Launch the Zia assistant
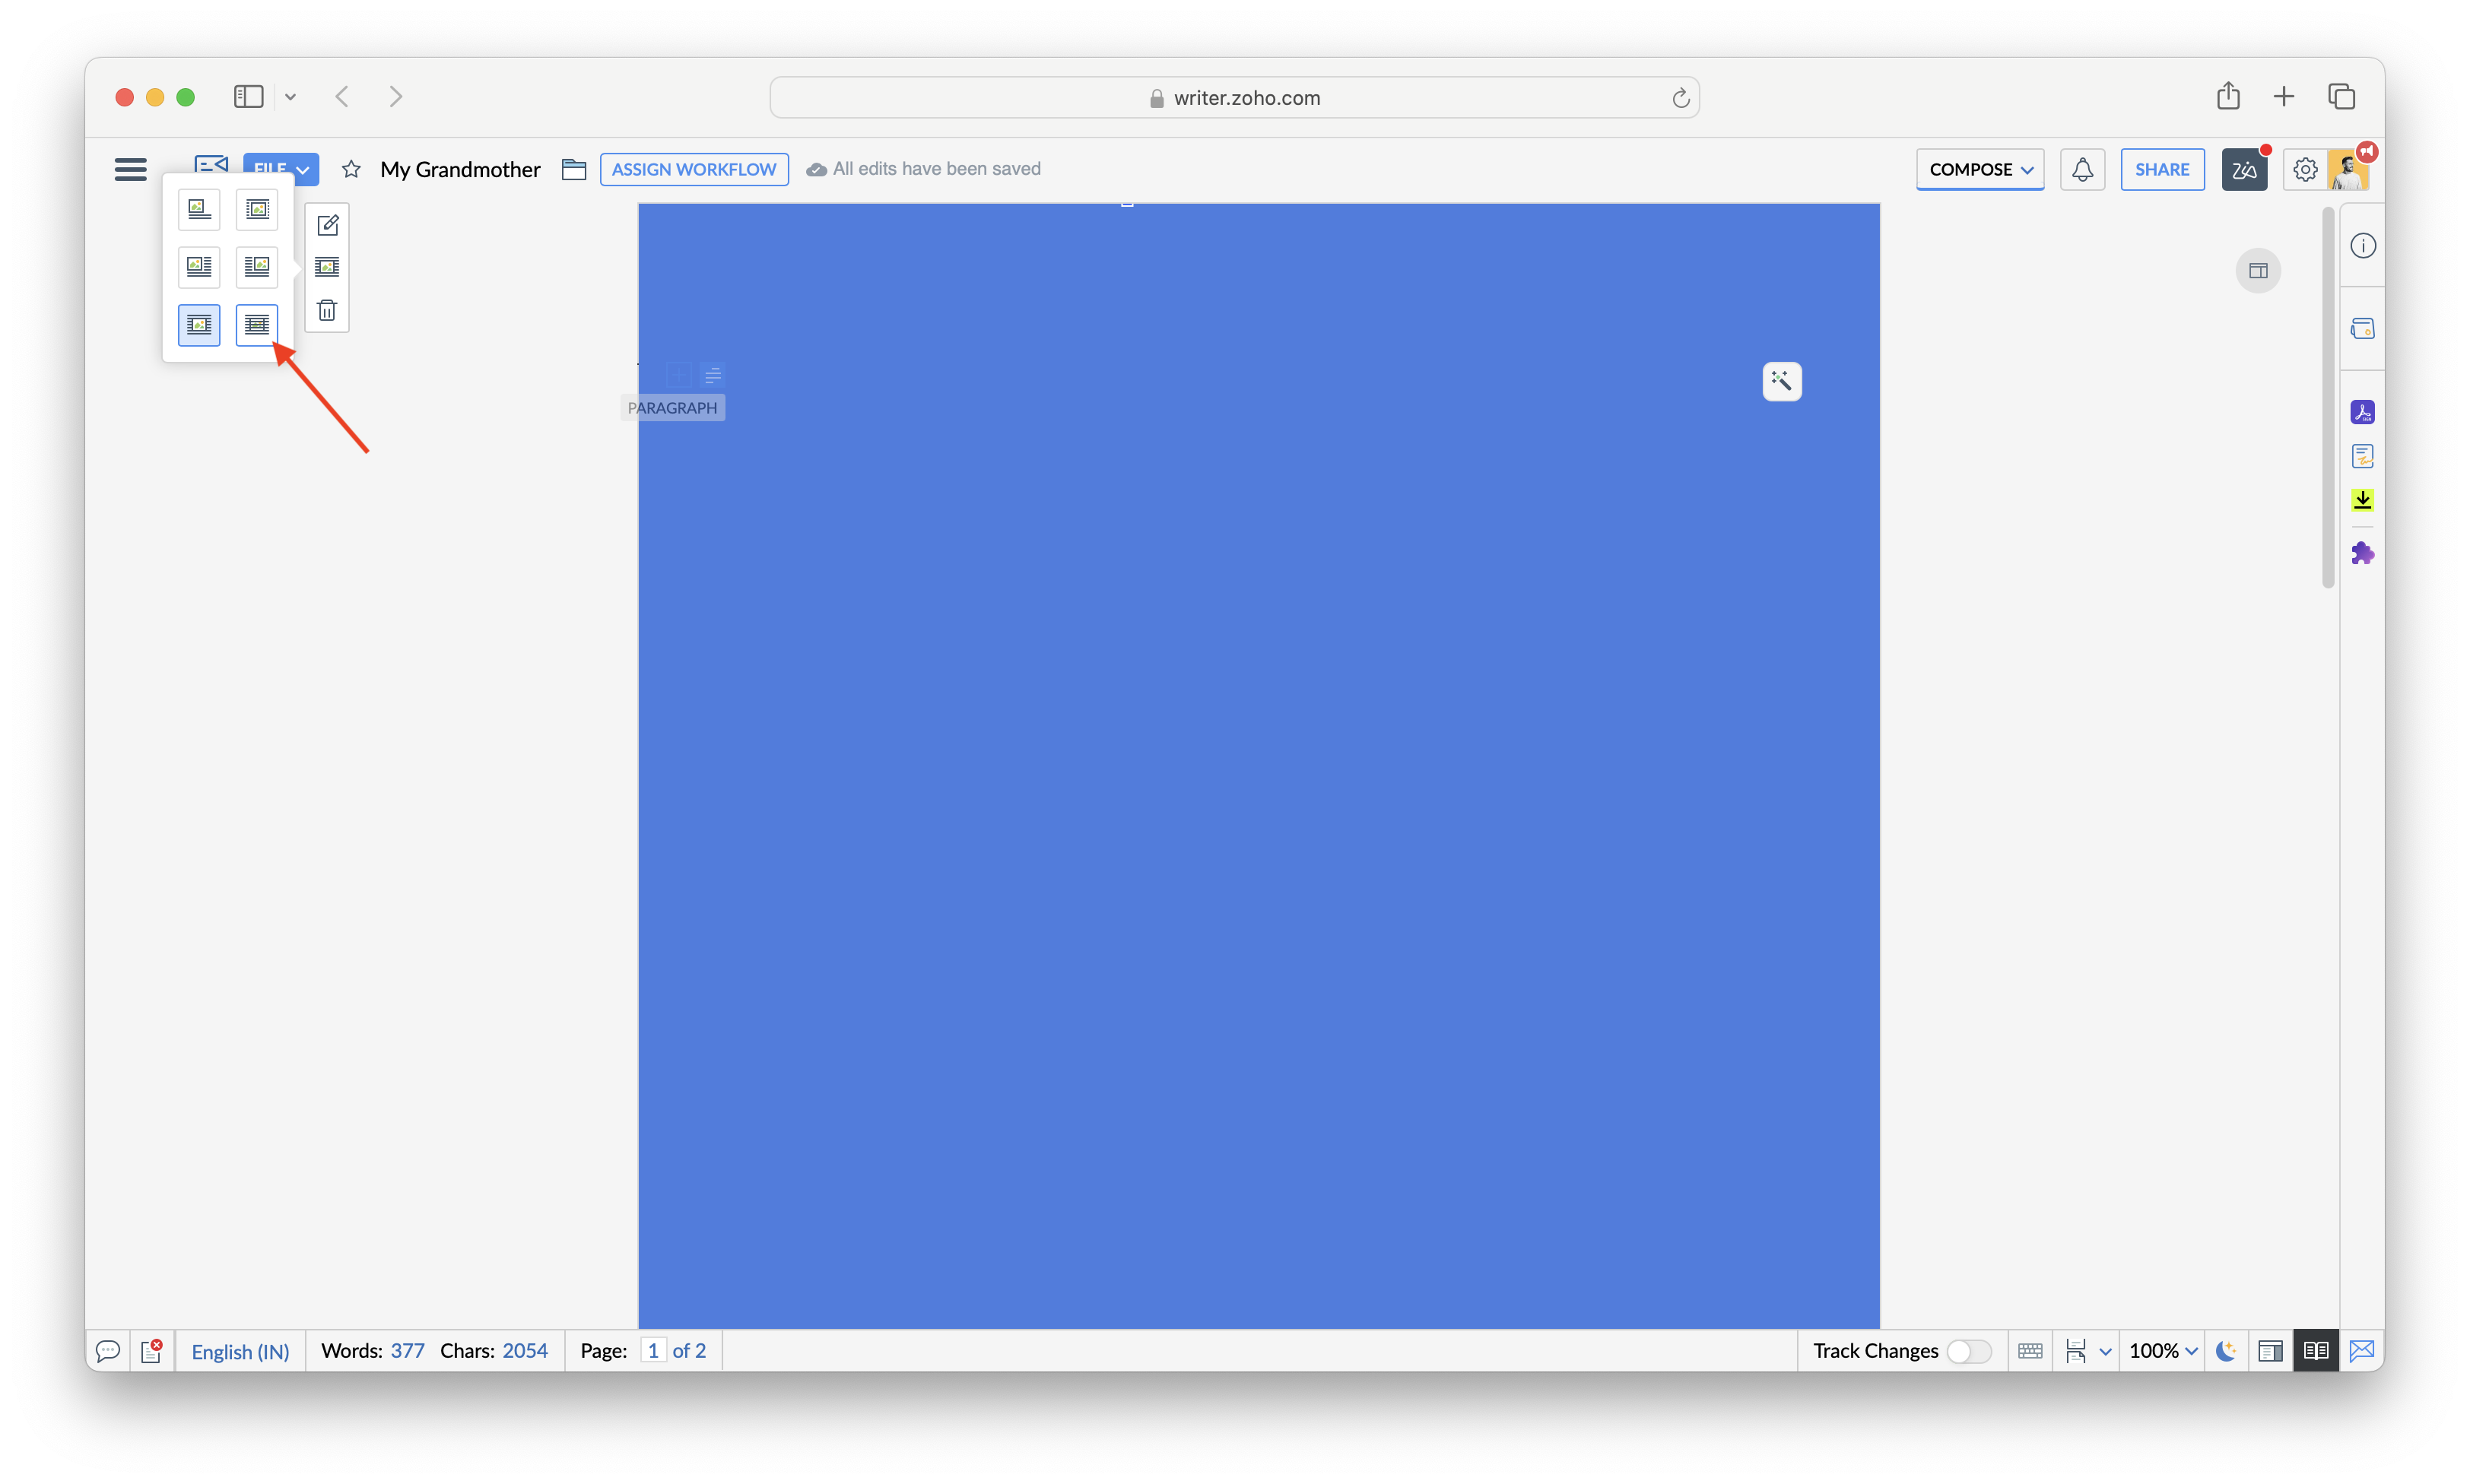The width and height of the screenshot is (2470, 1484). coord(2244,169)
